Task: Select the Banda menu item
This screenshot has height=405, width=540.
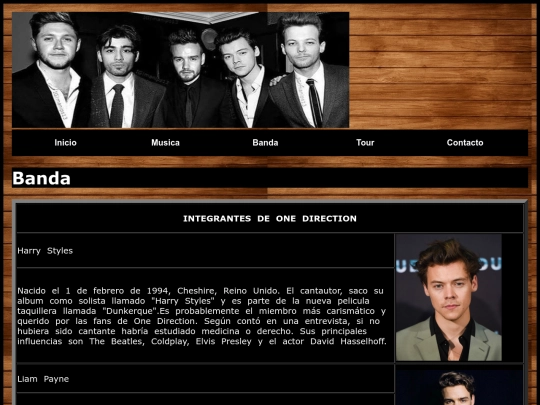Action: pyautogui.click(x=265, y=143)
